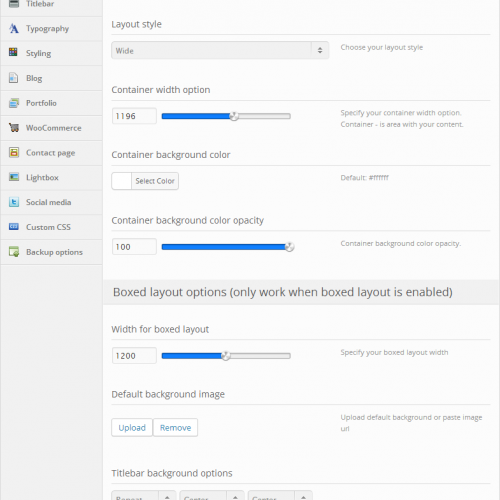This screenshot has width=500, height=500.
Task: Click the Container width option heading
Action: pyautogui.click(x=161, y=90)
